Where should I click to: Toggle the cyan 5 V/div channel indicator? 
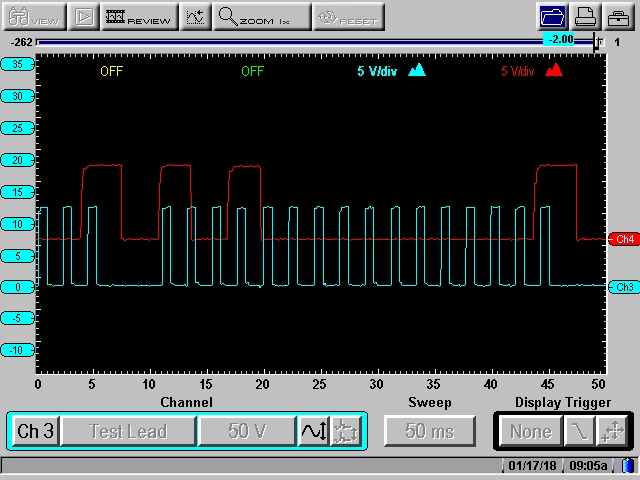[392, 71]
